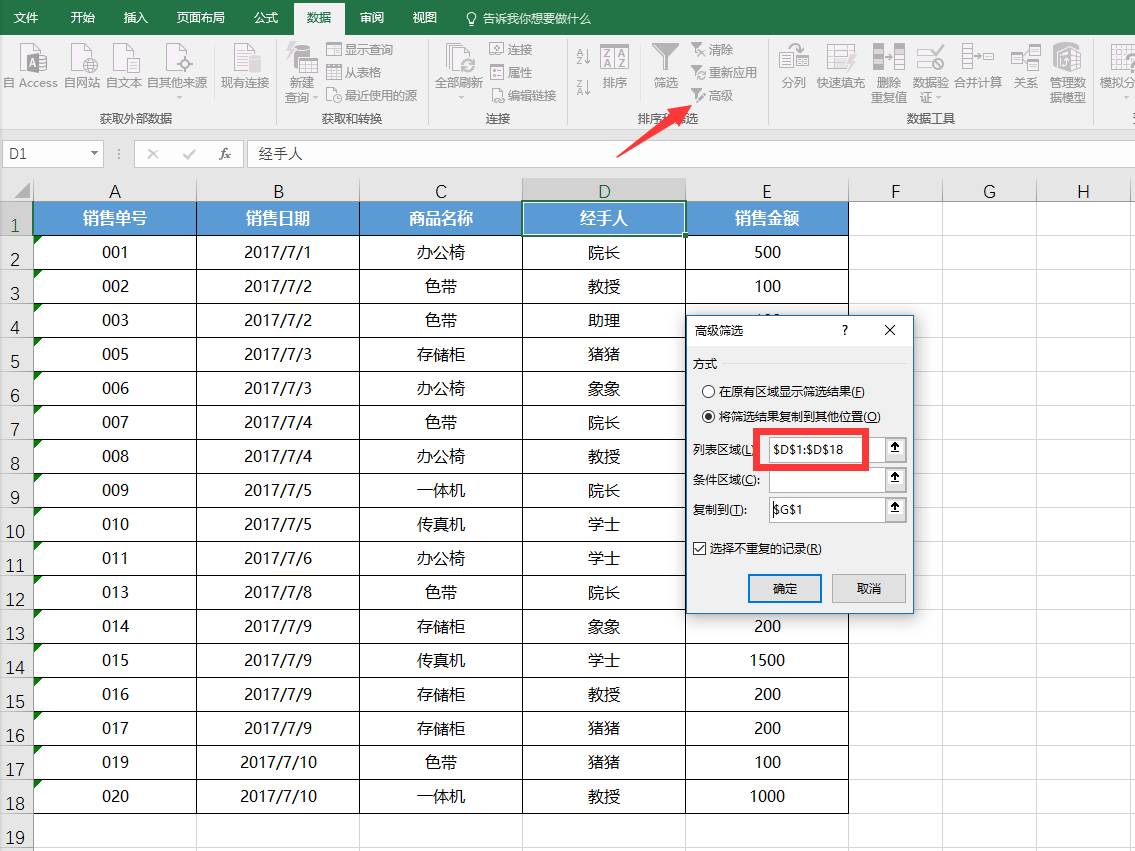Open the custom Sort (排序) dialog
The image size is (1135, 851).
pyautogui.click(x=615, y=66)
